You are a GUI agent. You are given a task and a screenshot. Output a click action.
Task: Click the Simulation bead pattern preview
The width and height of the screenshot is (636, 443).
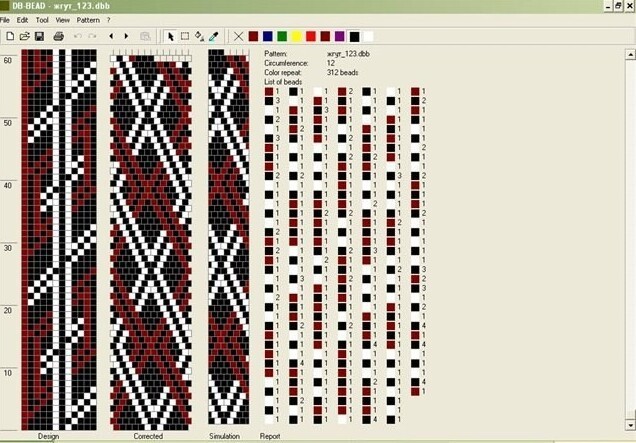(228, 240)
